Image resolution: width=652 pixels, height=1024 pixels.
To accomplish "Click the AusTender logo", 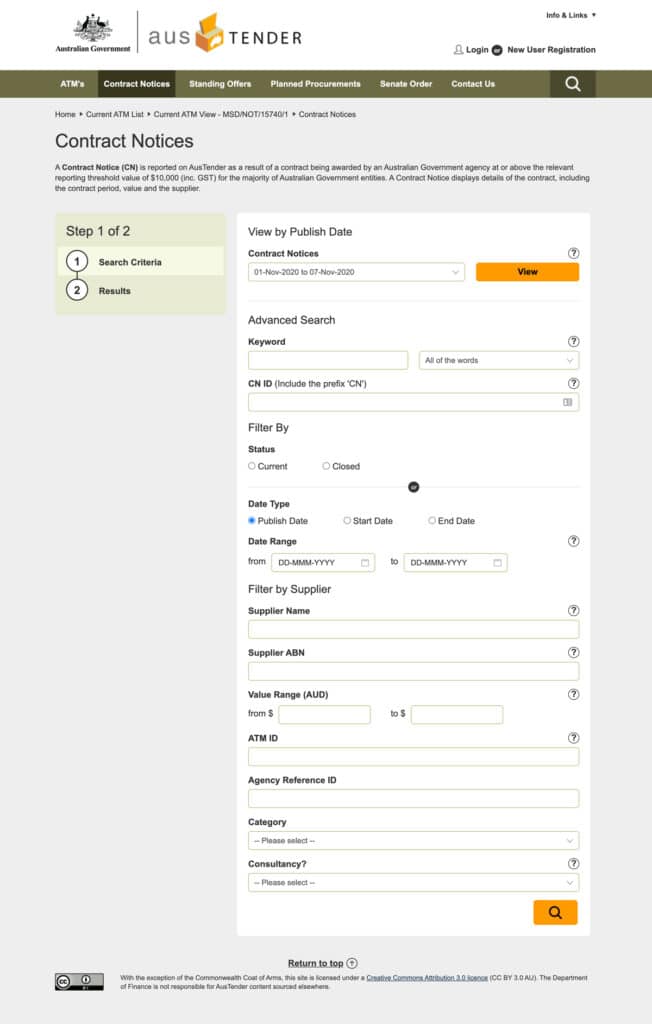I will (x=225, y=35).
